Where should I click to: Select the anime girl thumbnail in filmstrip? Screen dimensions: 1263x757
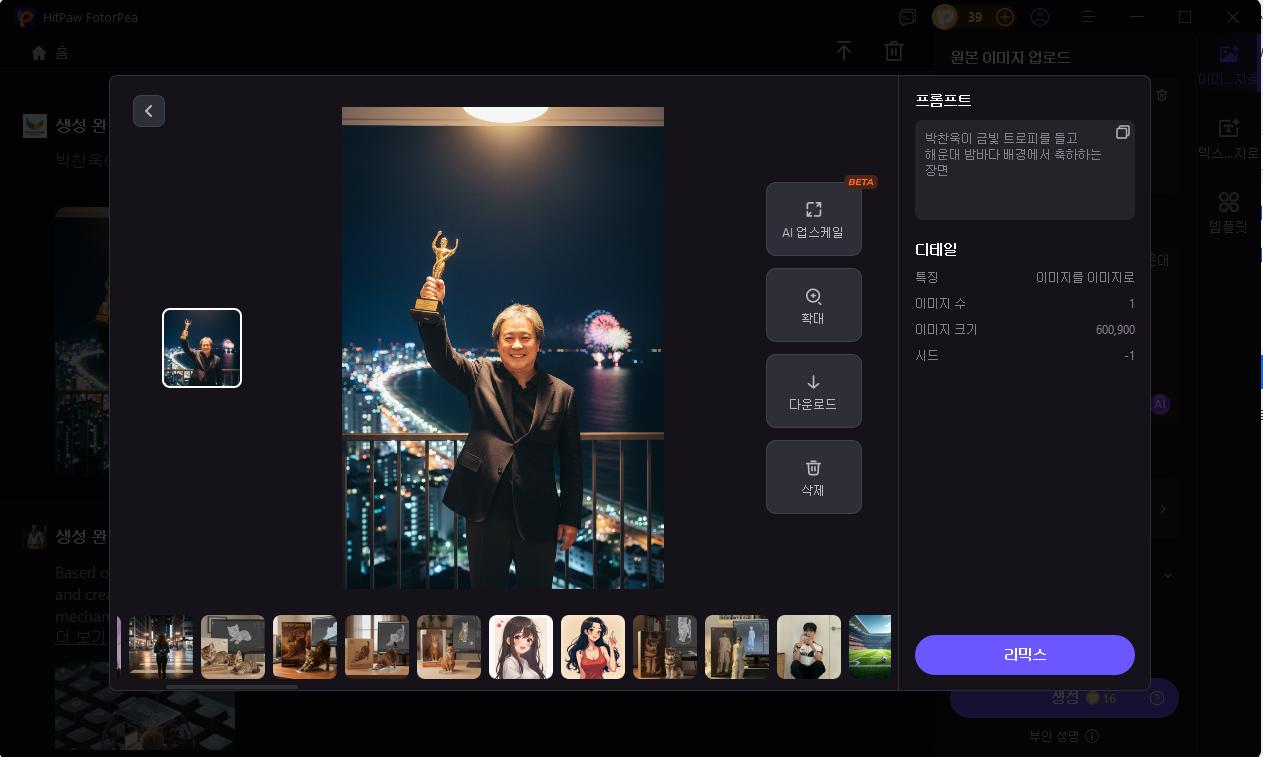pos(521,647)
